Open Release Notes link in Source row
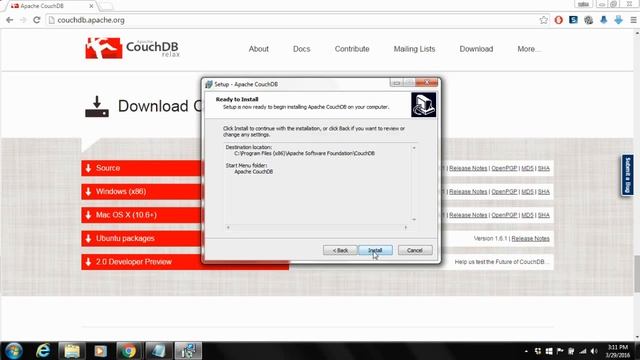This screenshot has width=640, height=360. [x=468, y=168]
